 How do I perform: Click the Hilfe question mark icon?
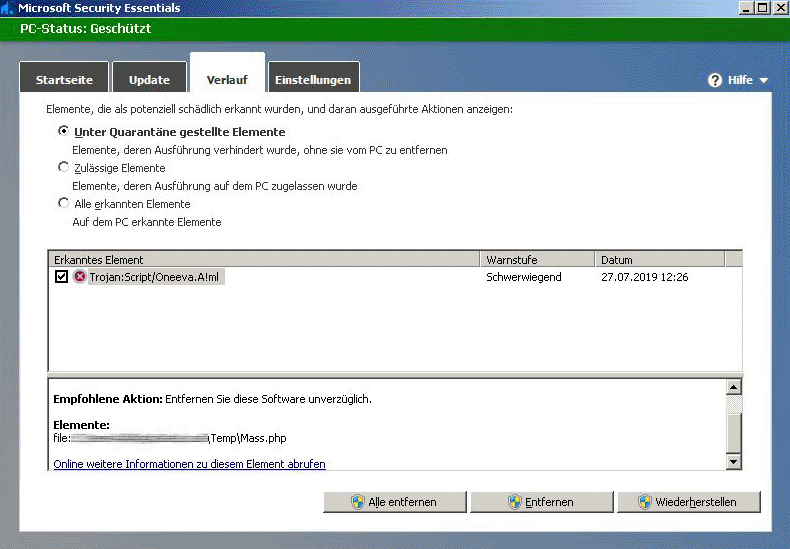pyautogui.click(x=714, y=80)
